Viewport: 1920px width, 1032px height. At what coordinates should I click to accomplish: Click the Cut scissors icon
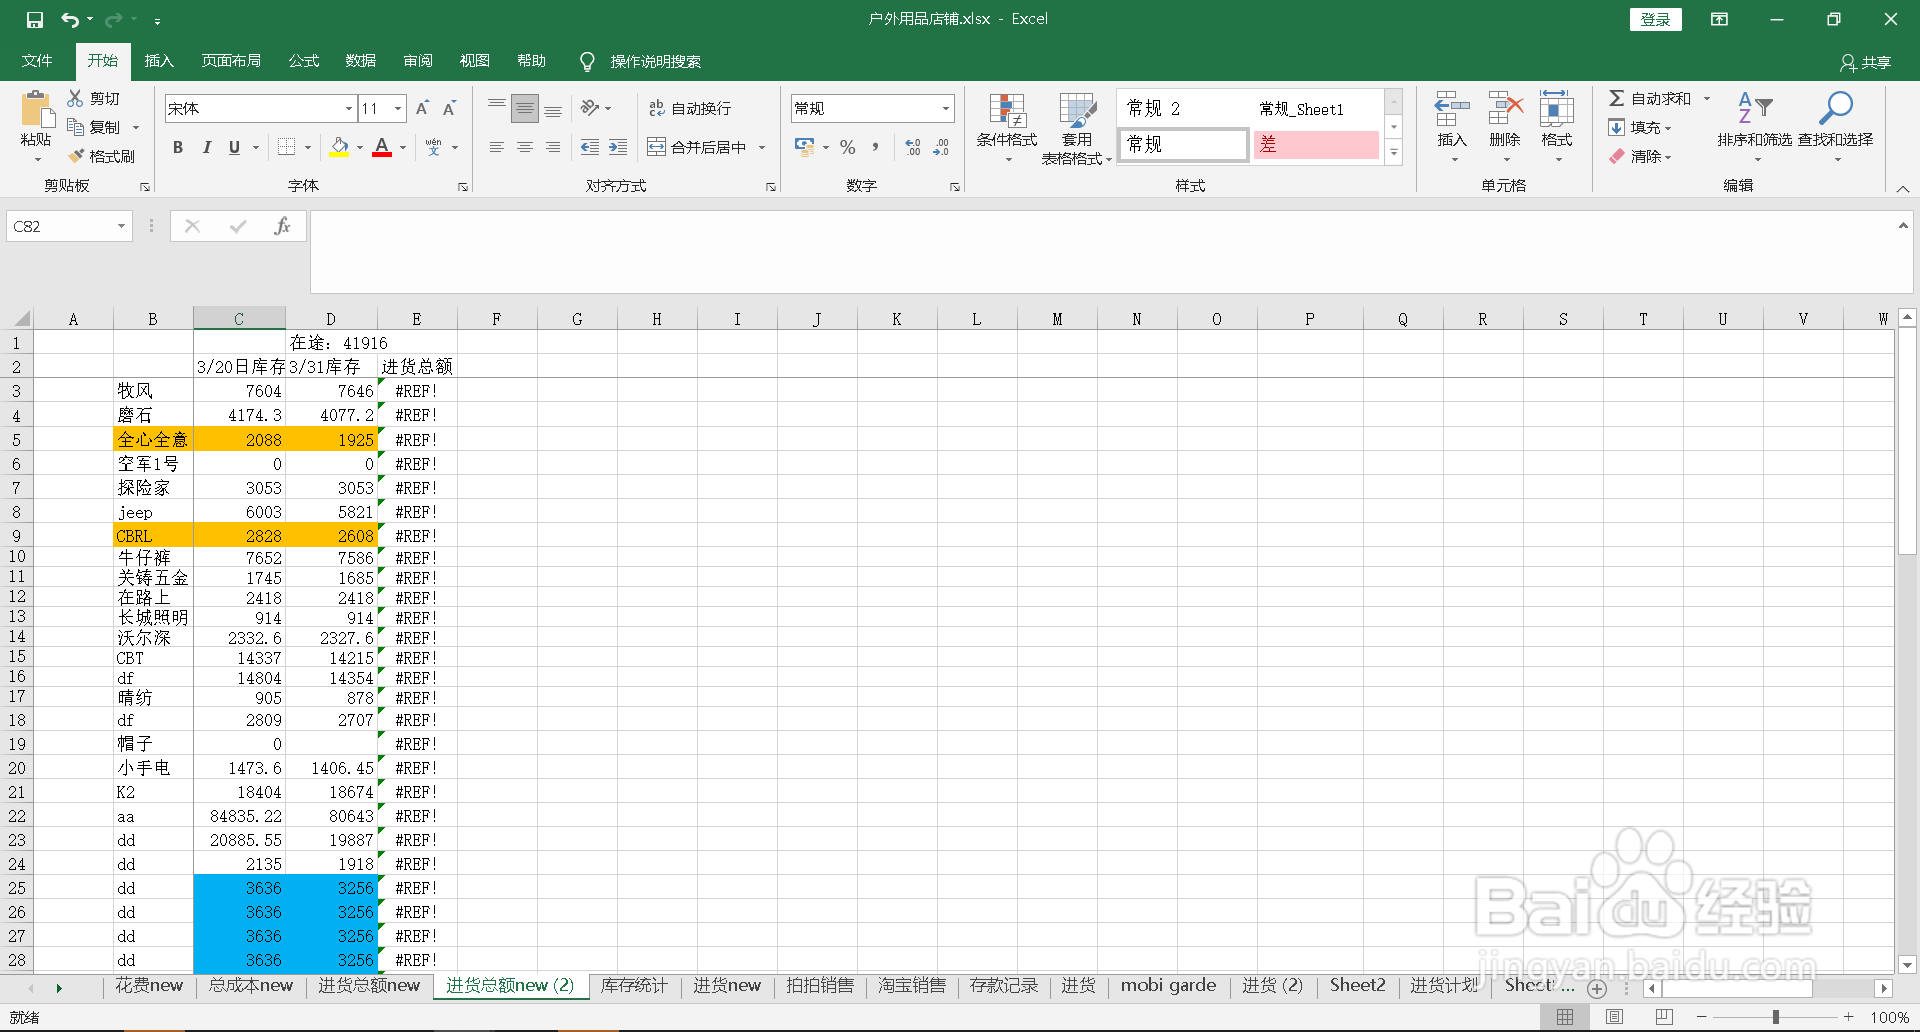(75, 98)
